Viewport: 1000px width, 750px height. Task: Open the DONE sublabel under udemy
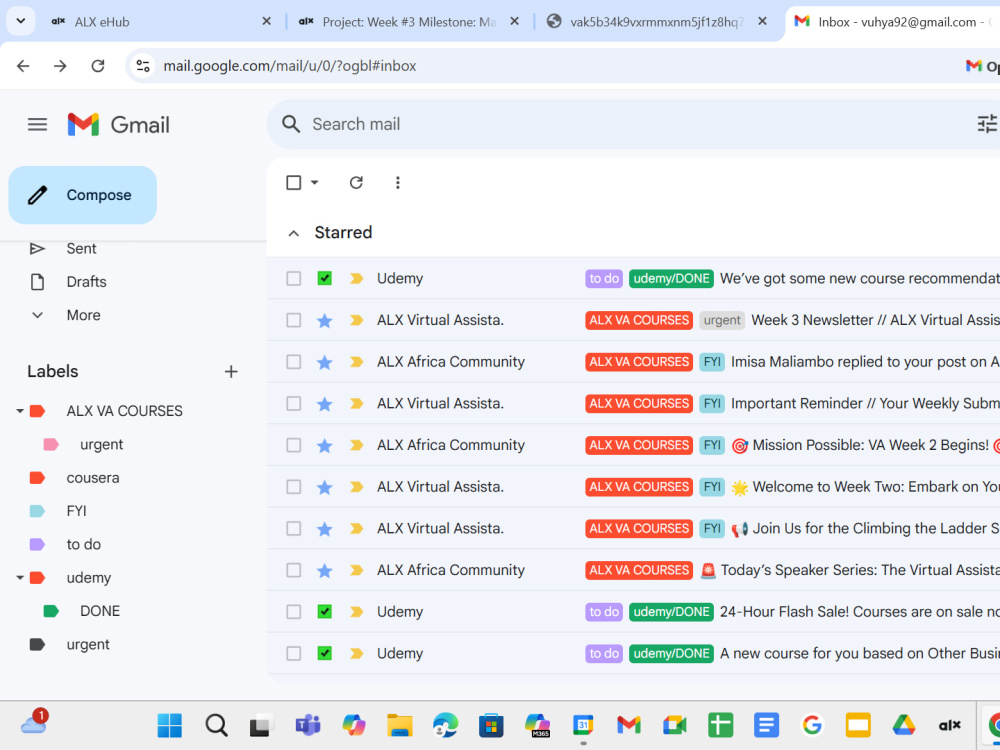(x=100, y=611)
